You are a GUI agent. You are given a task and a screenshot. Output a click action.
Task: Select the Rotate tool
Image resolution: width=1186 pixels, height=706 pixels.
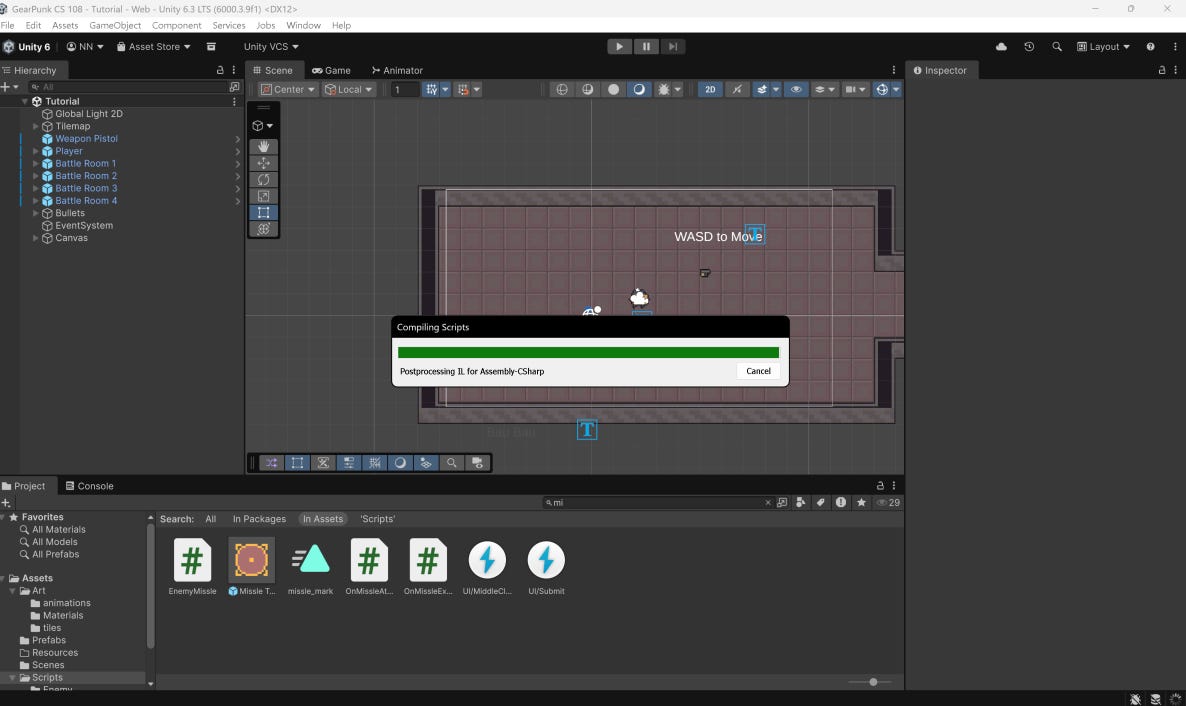(263, 179)
